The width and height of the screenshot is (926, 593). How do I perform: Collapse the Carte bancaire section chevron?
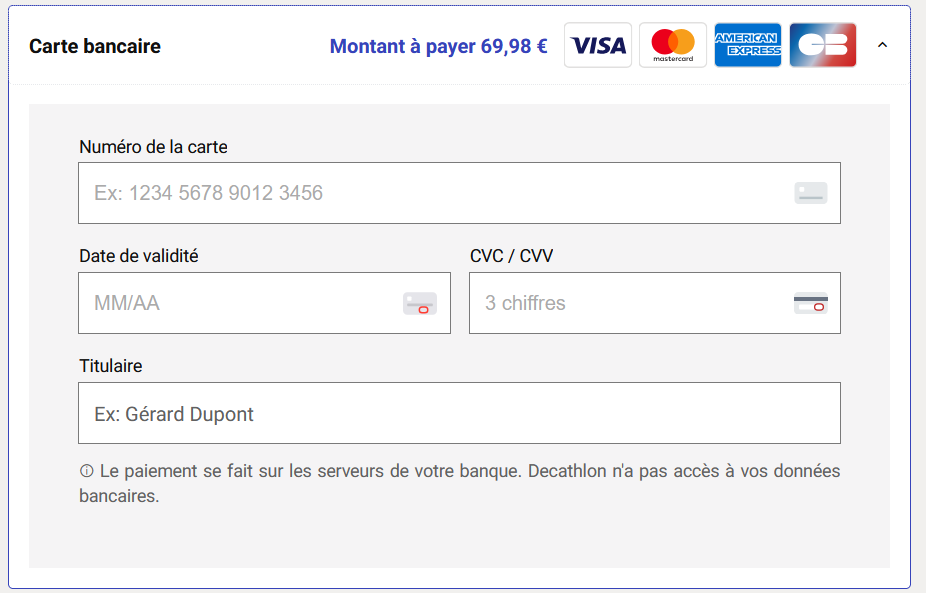click(882, 45)
